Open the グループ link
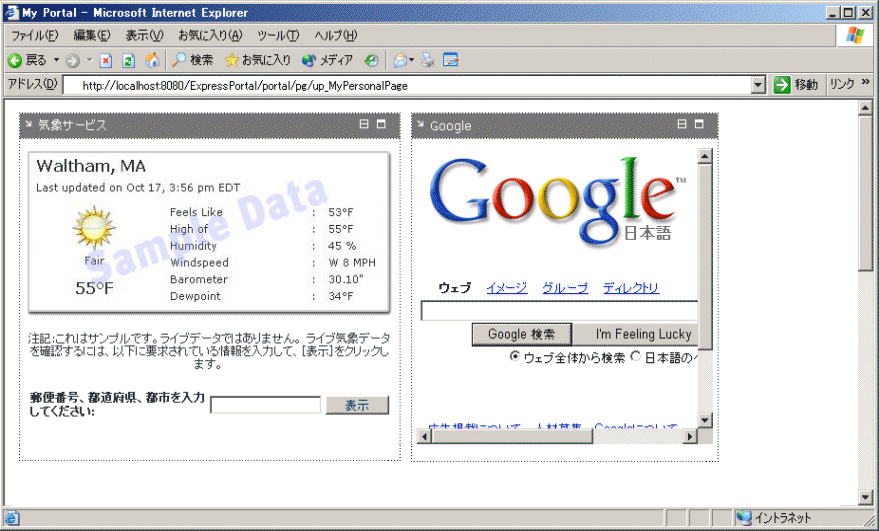 coord(565,288)
